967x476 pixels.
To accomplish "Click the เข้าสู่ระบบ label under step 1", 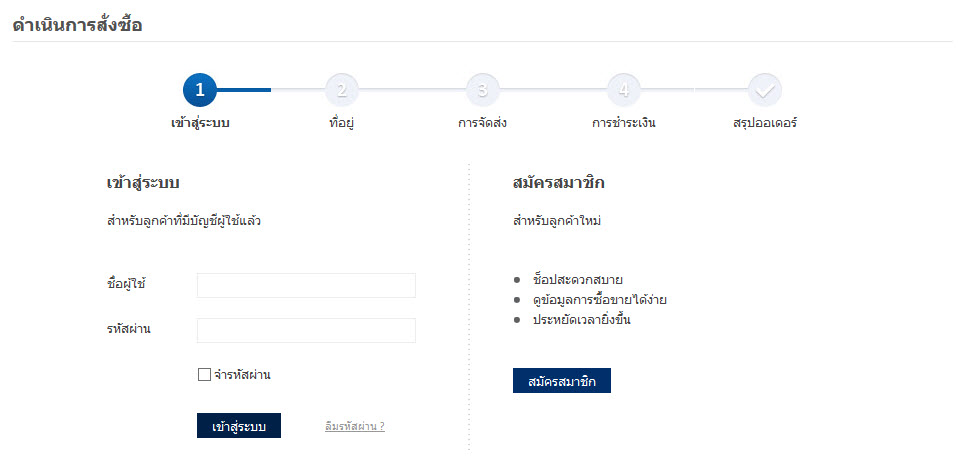I will (x=201, y=124).
